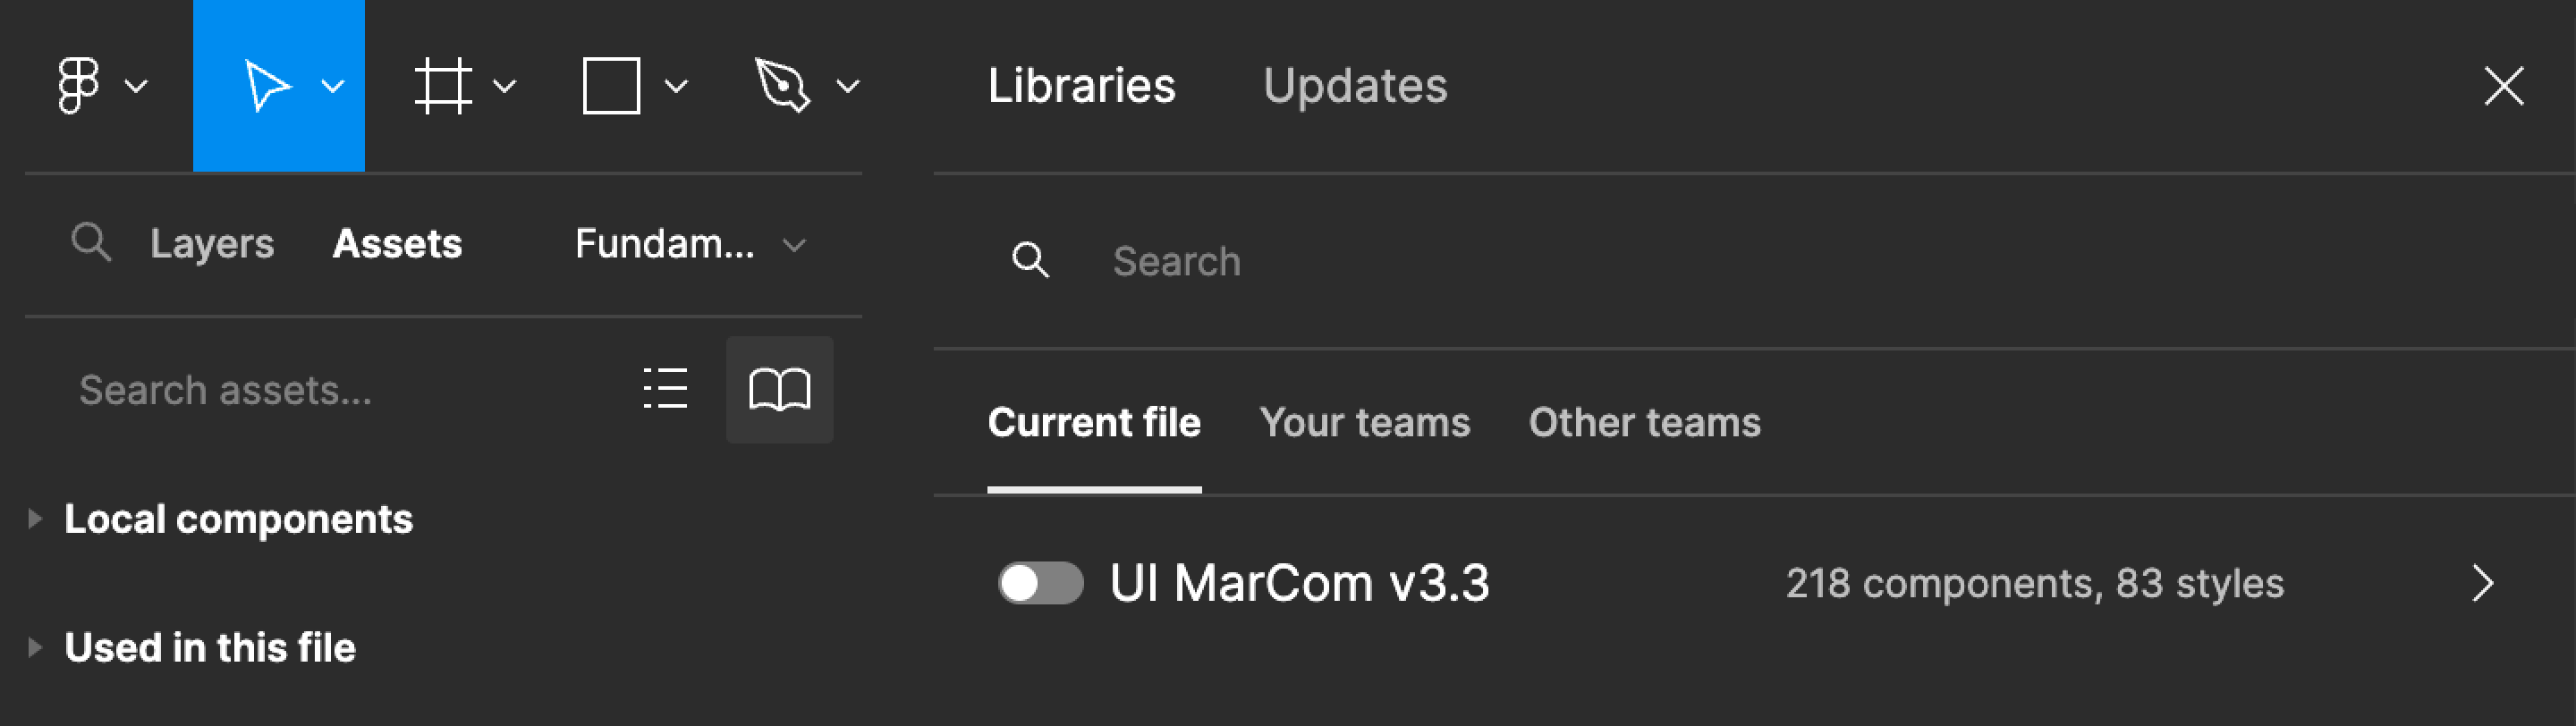This screenshot has height=726, width=2576.
Task: Select the Pen tool
Action: click(781, 85)
